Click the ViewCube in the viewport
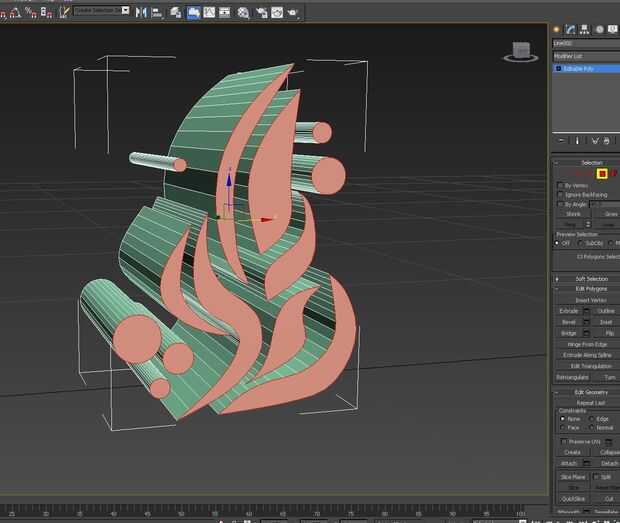This screenshot has width=620, height=523. (x=521, y=49)
